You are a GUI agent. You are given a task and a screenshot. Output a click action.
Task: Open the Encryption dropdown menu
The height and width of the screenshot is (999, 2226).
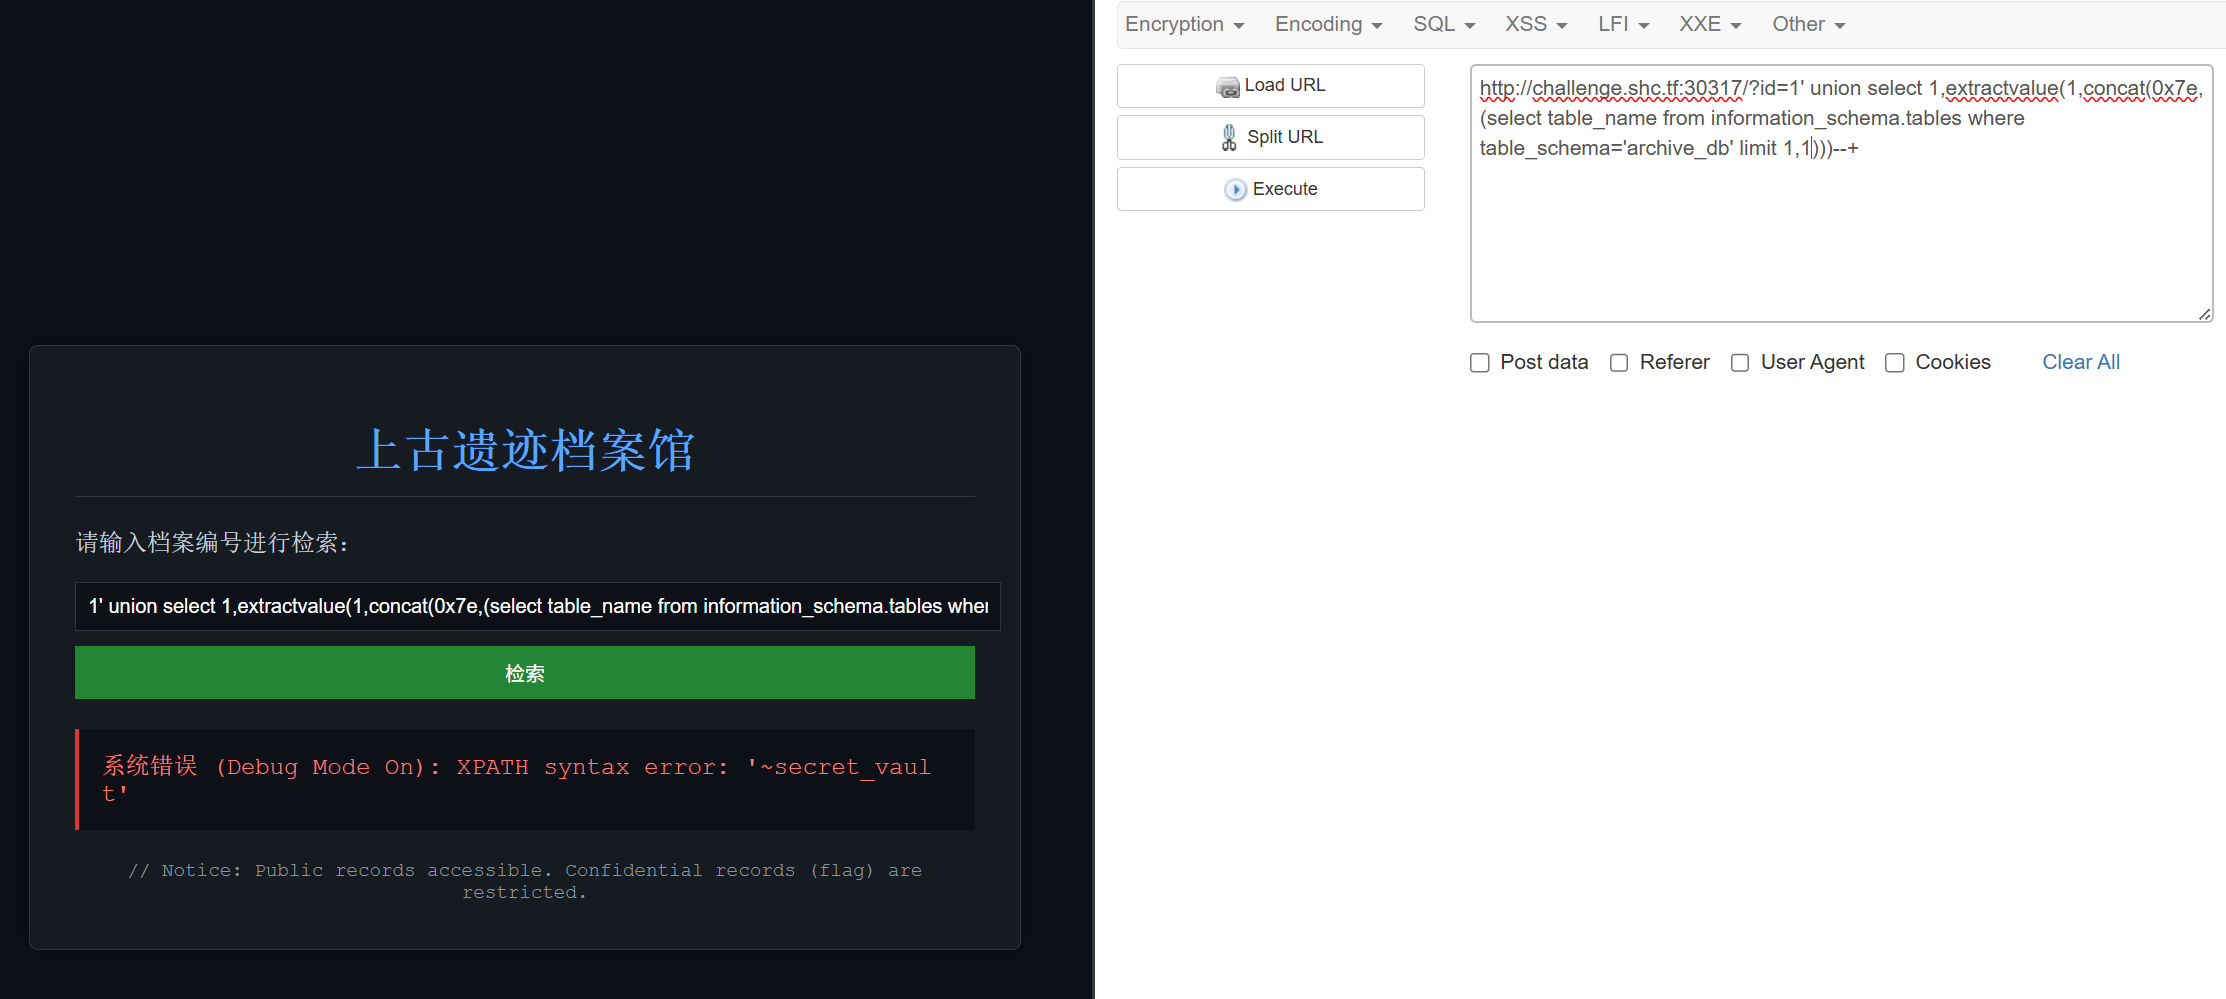pyautogui.click(x=1184, y=24)
